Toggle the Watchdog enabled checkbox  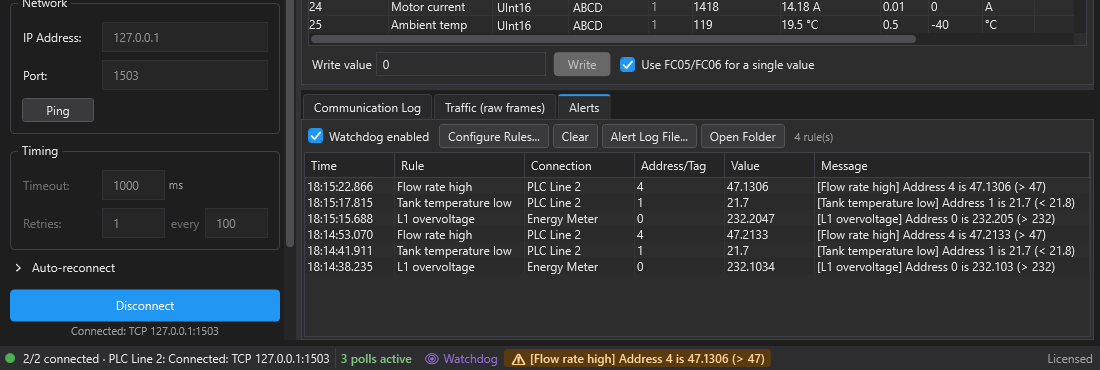click(316, 136)
